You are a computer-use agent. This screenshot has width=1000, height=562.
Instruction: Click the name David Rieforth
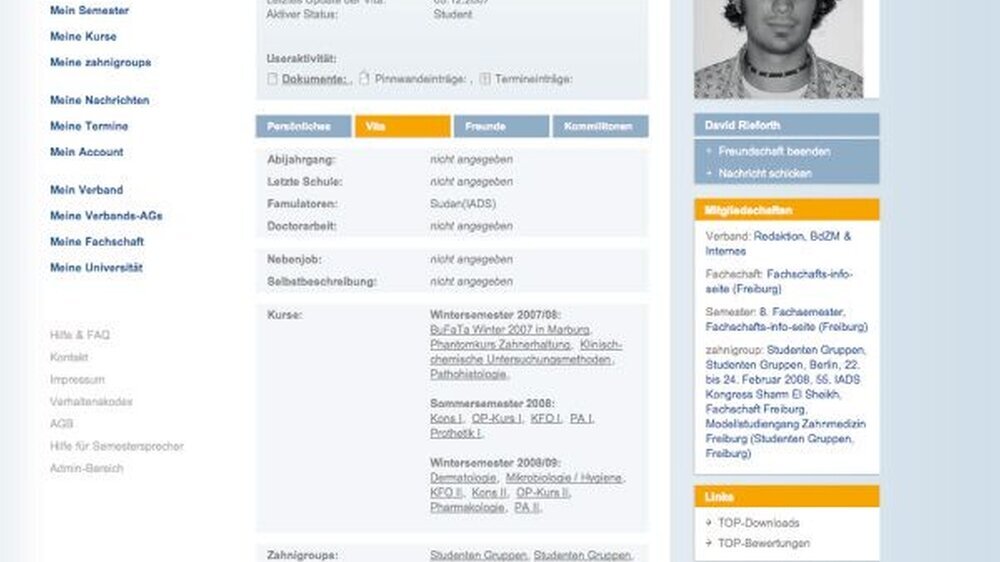(742, 125)
